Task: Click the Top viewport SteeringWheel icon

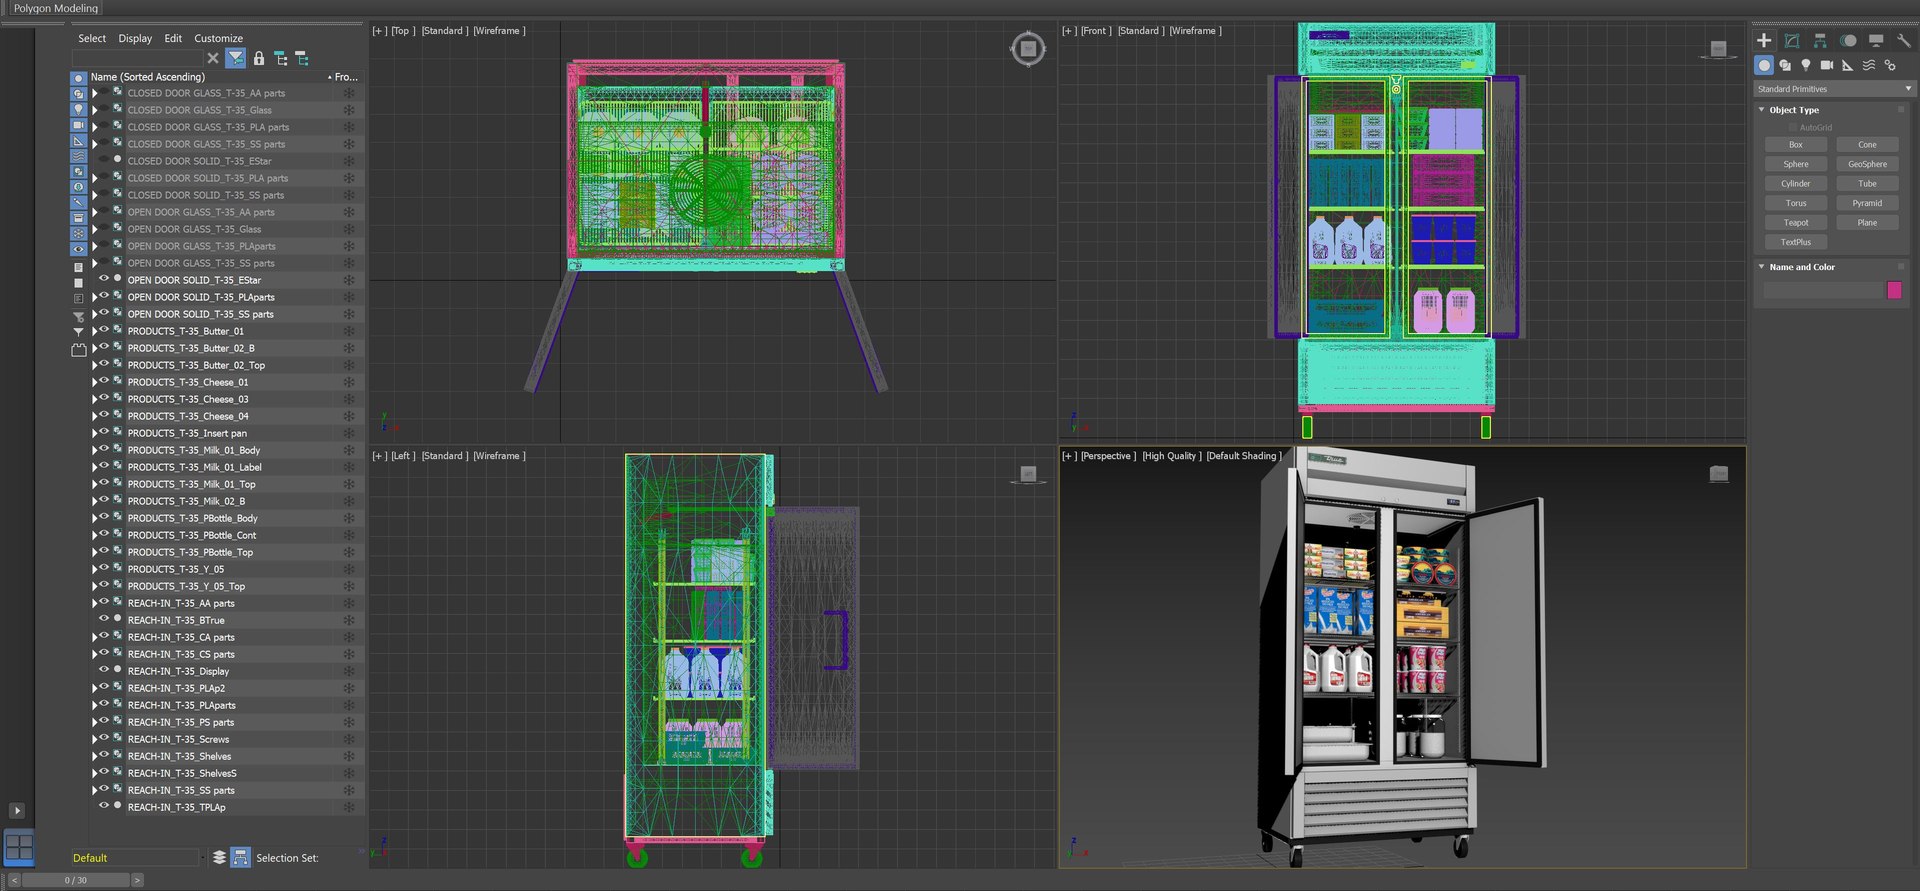Action: tap(1028, 49)
